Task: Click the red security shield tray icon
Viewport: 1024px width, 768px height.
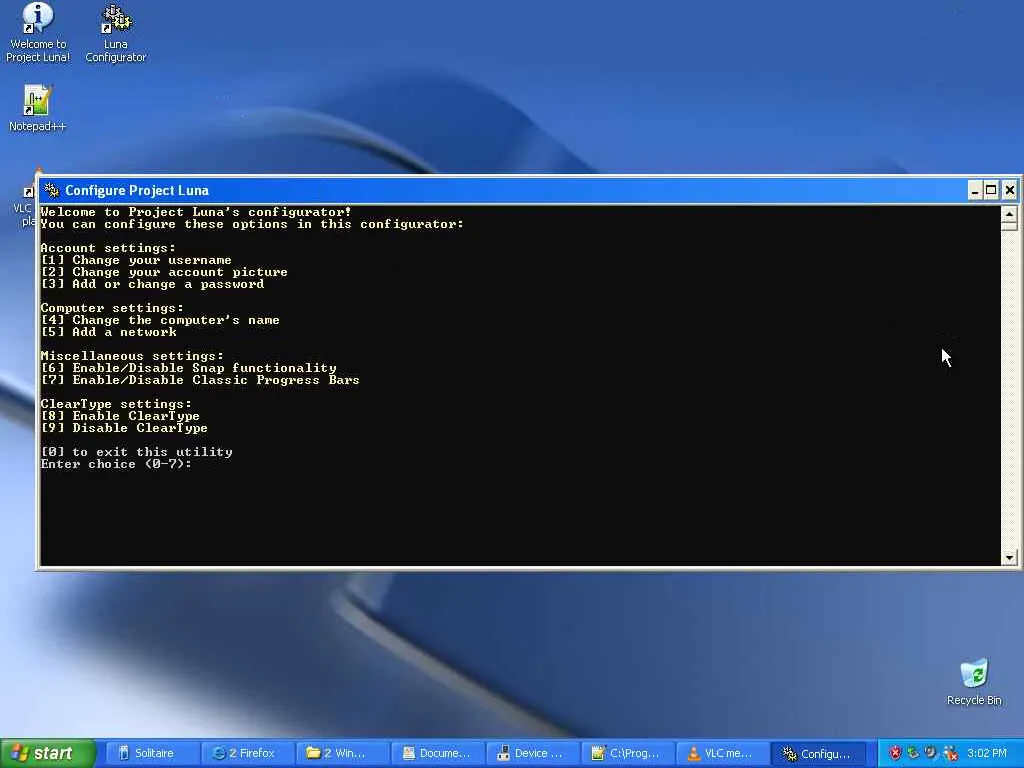Action: click(x=895, y=753)
